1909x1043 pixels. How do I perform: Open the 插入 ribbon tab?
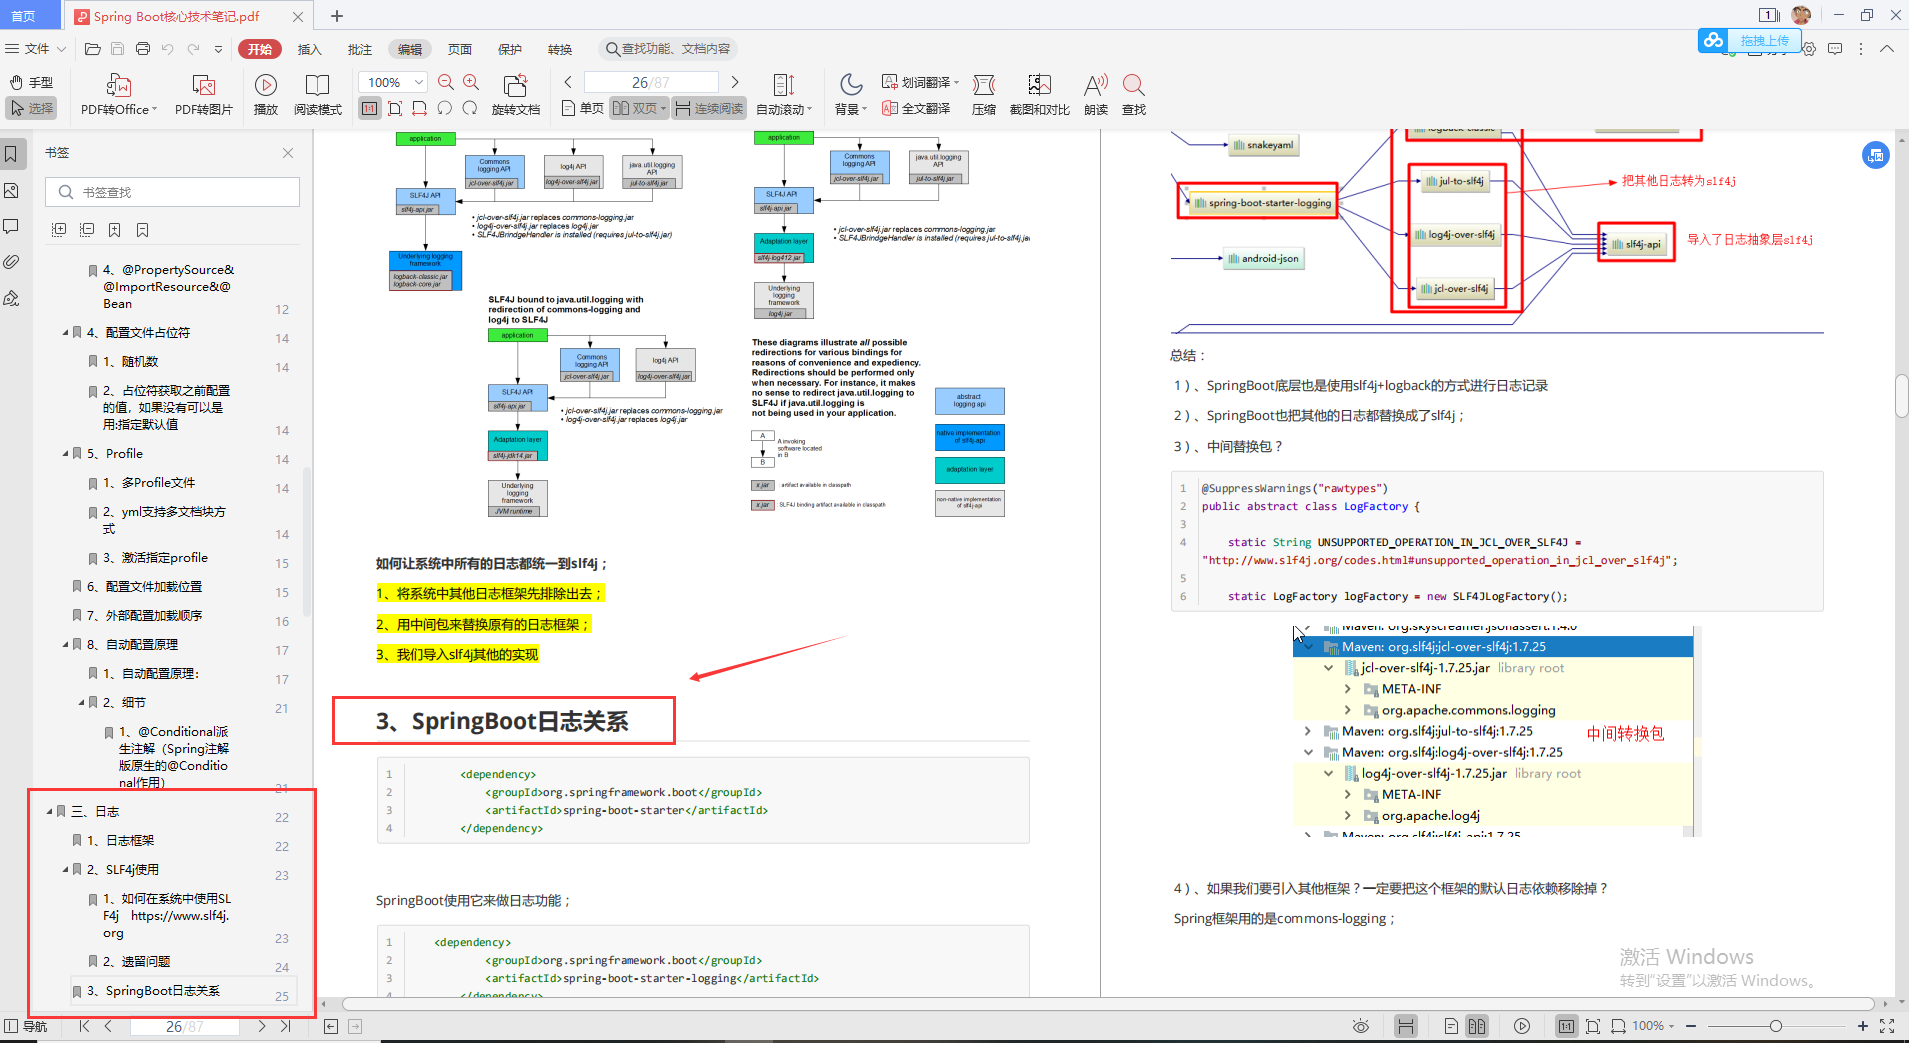coord(310,49)
